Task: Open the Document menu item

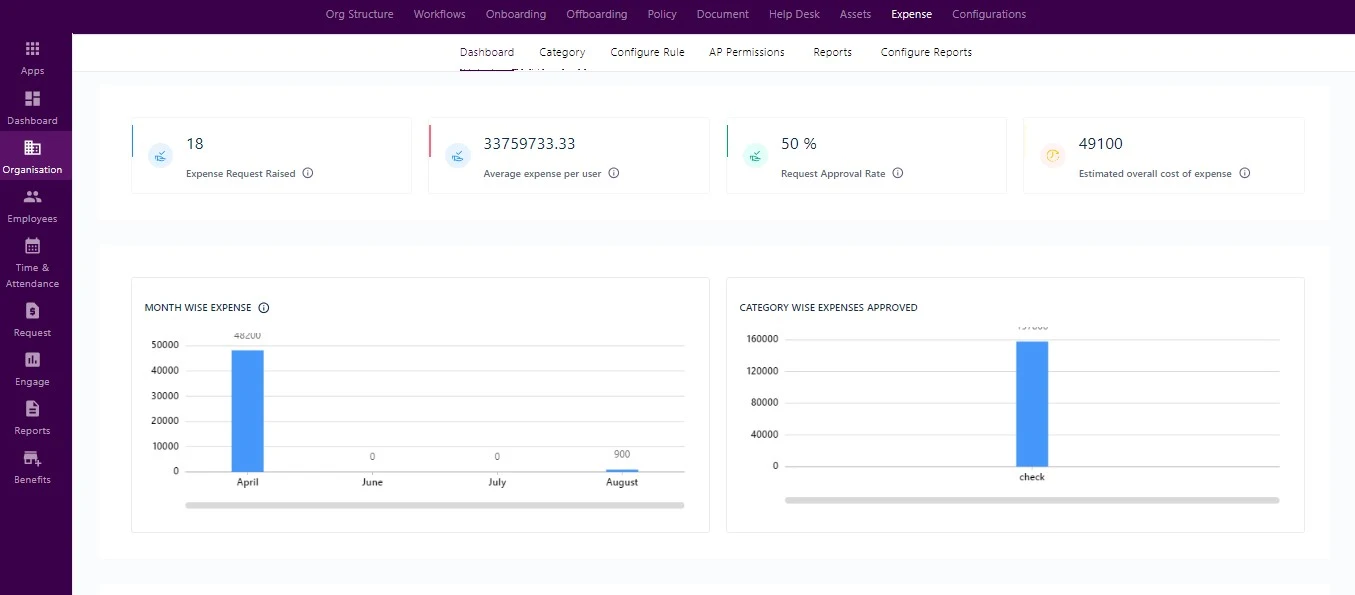Action: point(723,14)
